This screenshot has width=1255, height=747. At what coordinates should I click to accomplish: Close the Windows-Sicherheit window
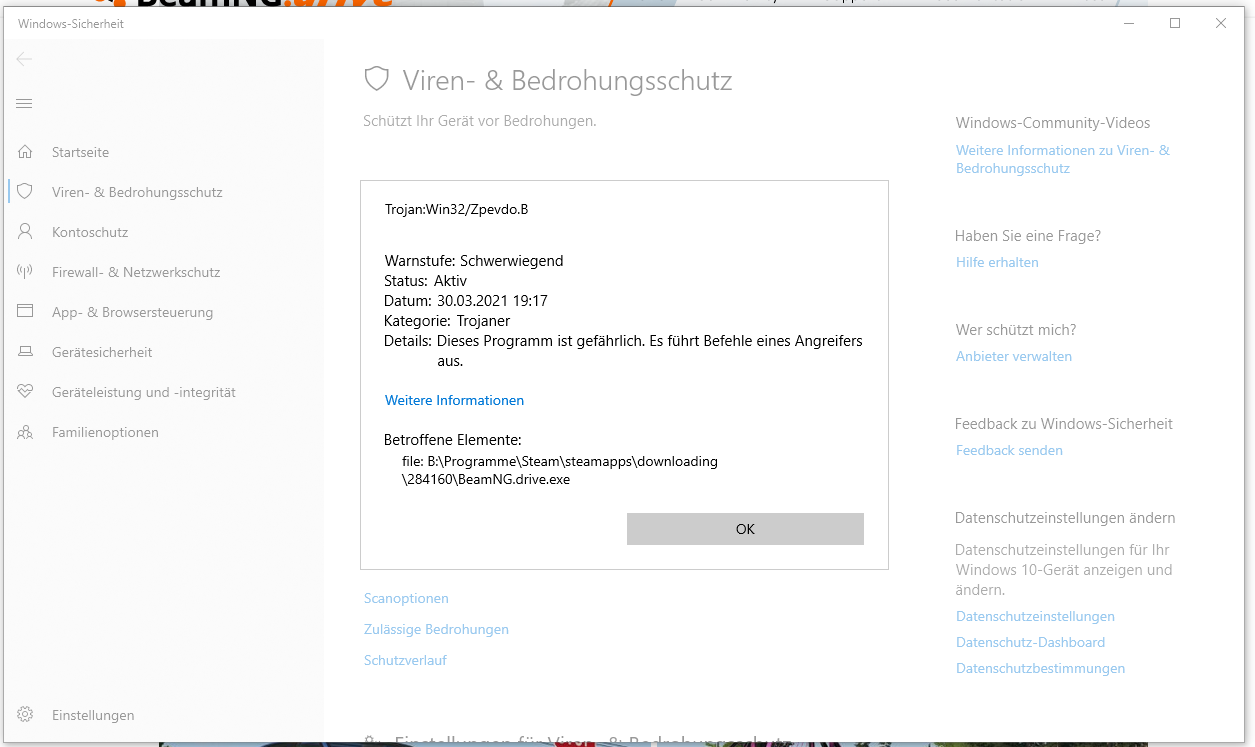(1221, 23)
